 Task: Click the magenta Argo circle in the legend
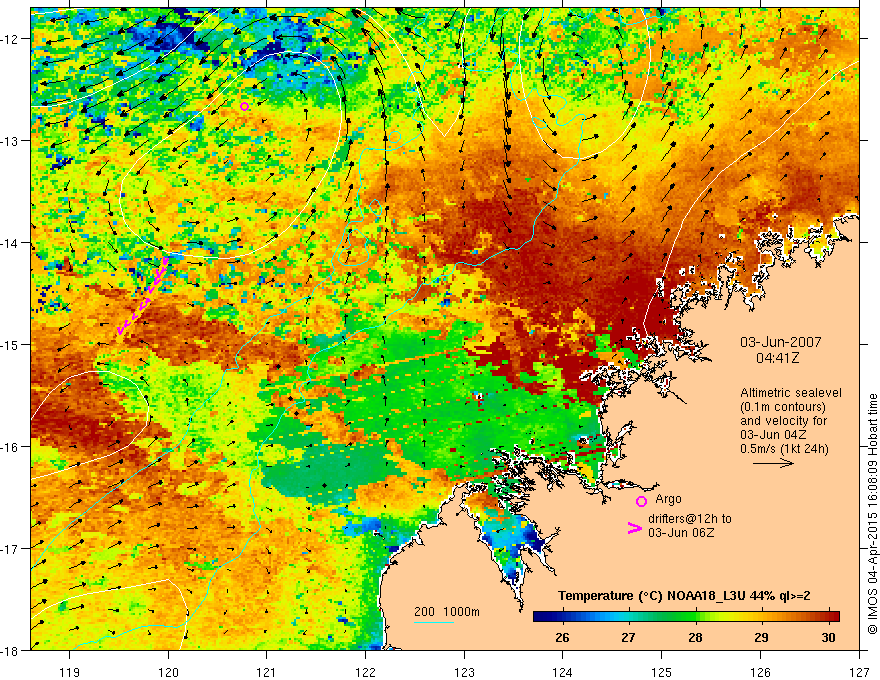(x=641, y=501)
